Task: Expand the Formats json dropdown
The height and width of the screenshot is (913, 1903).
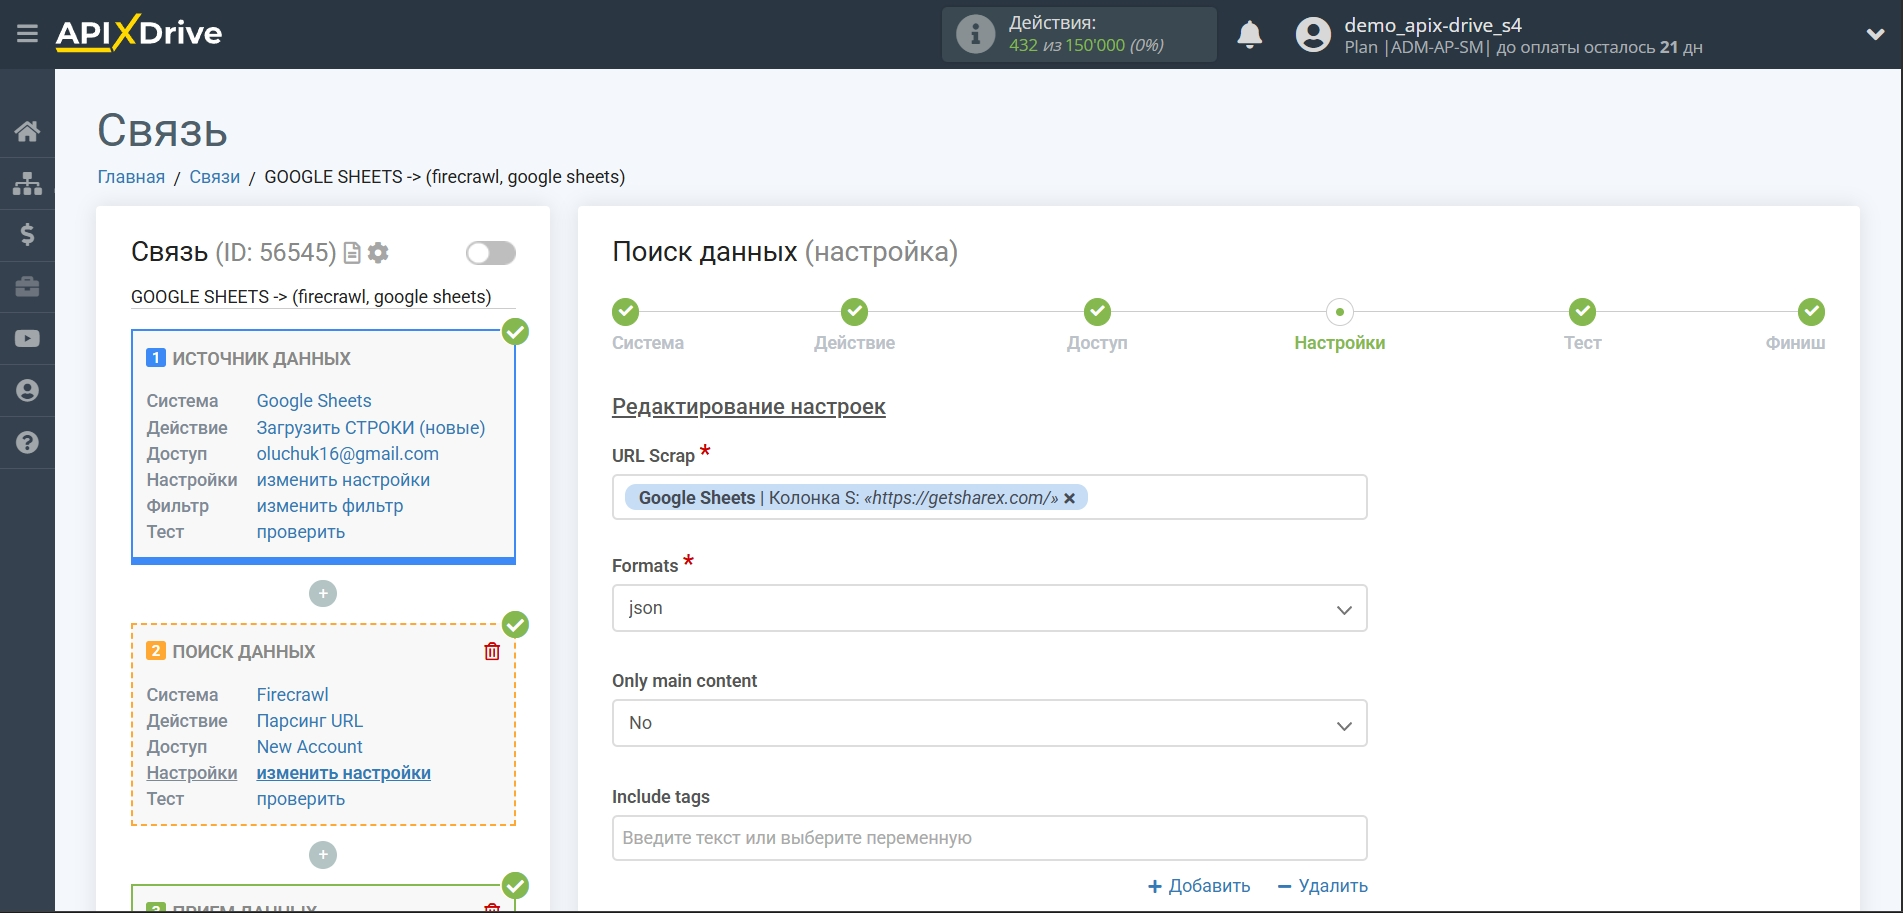Action: tap(989, 608)
